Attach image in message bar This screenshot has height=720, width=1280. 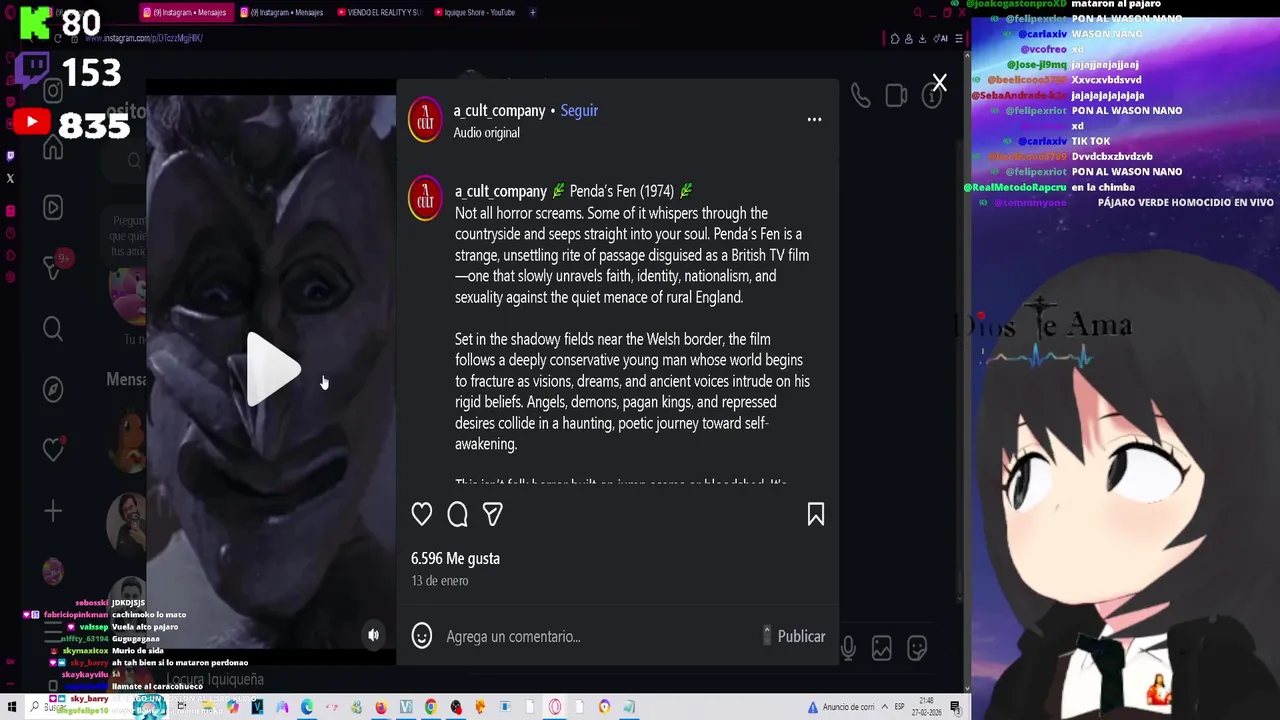(x=881, y=648)
